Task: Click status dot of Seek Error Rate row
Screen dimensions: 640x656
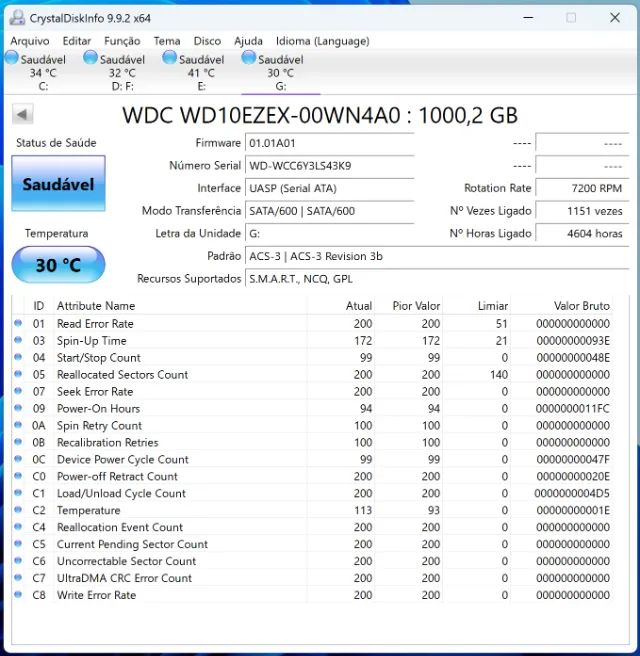Action: point(18,391)
